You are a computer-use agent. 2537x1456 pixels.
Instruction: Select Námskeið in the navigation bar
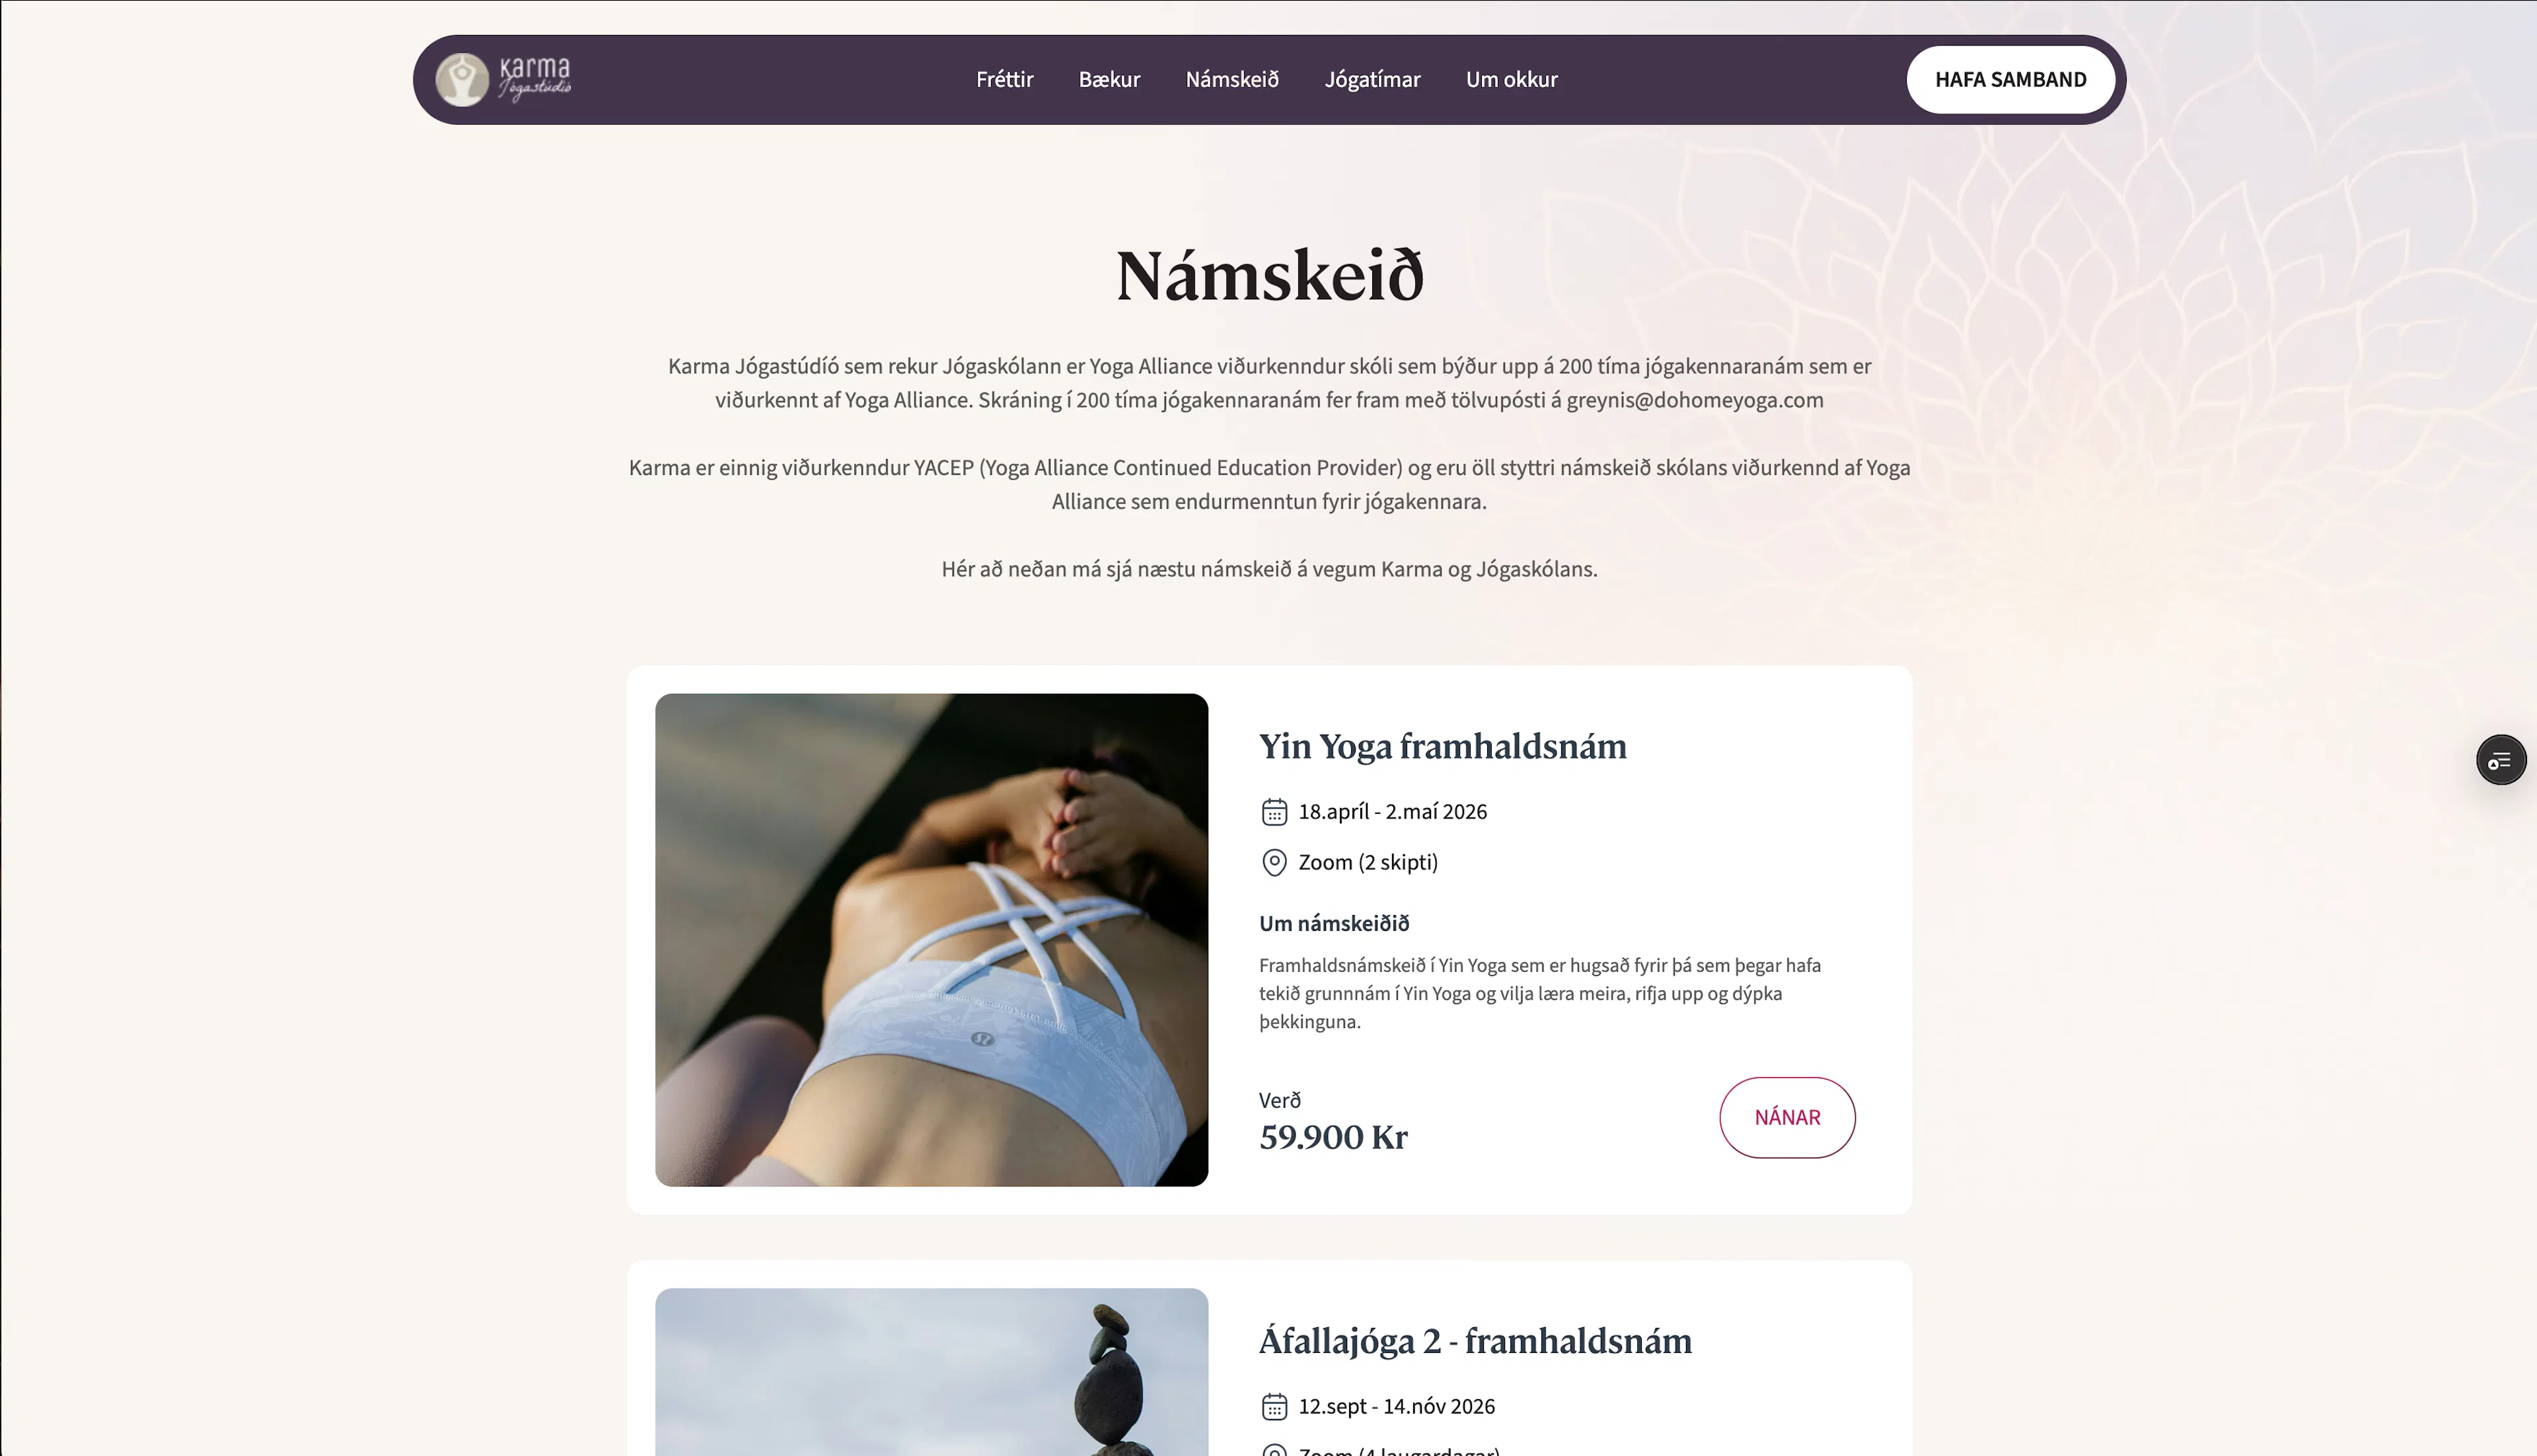1232,79
